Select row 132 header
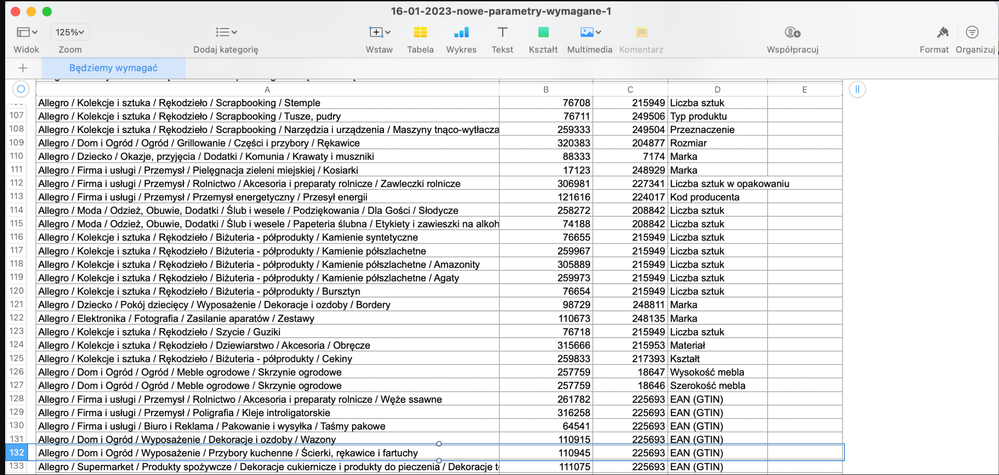The width and height of the screenshot is (999, 475). point(17,453)
